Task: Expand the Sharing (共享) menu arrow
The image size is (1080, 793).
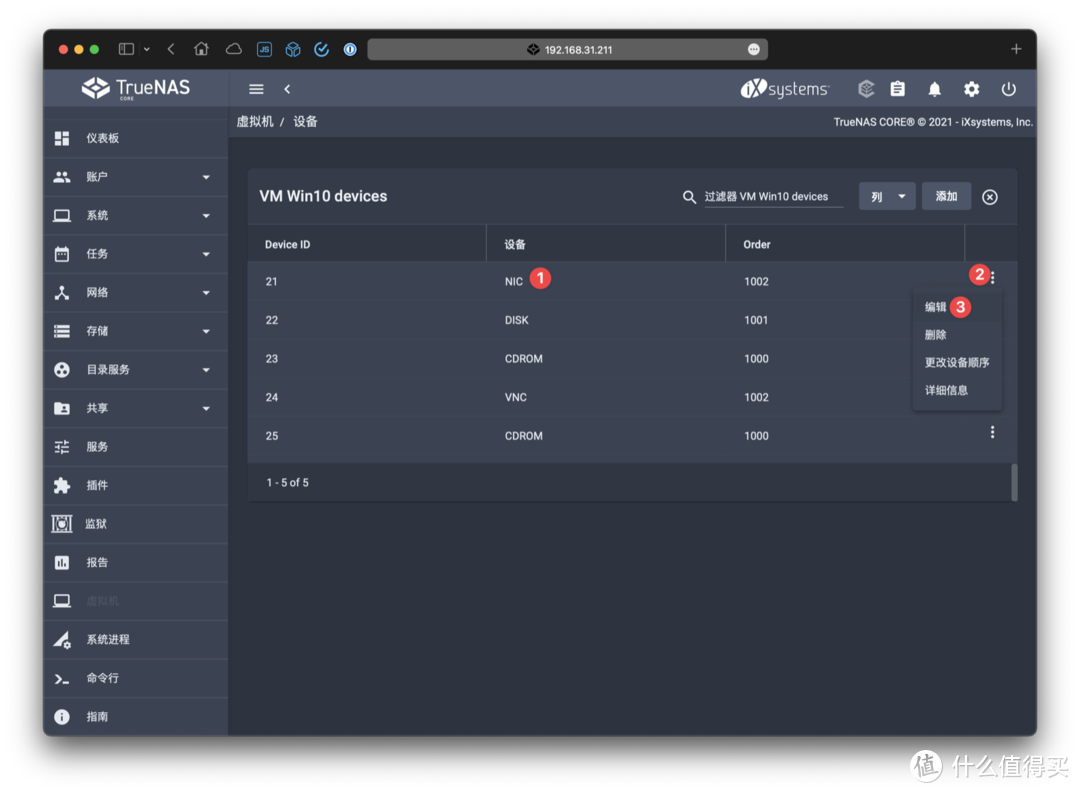Action: pos(206,409)
